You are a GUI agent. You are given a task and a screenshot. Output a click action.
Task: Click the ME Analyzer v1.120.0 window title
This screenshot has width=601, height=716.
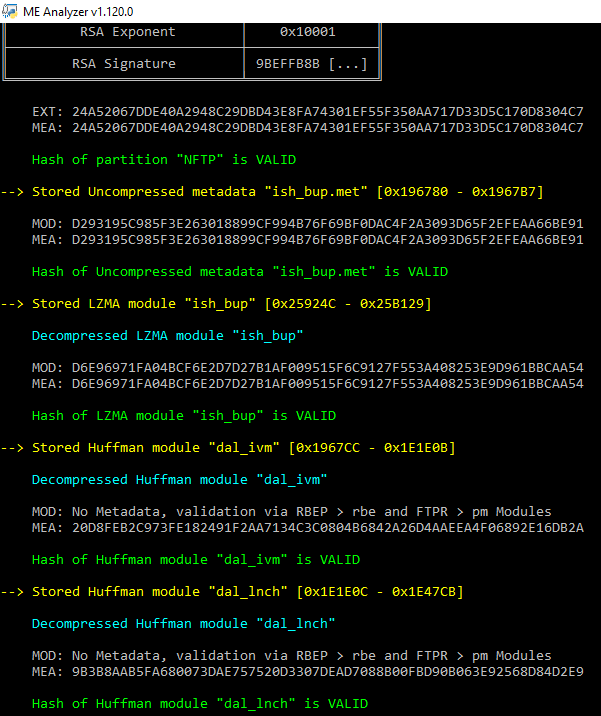(78, 11)
